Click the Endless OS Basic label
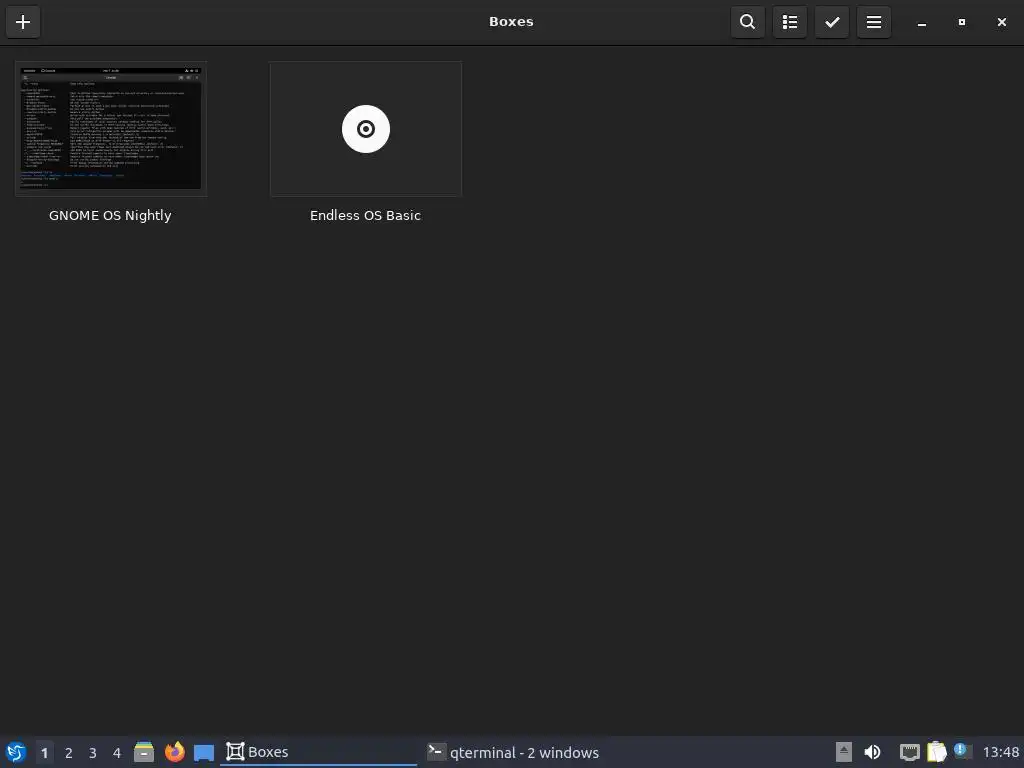Image resolution: width=1024 pixels, height=768 pixels. pos(365,216)
